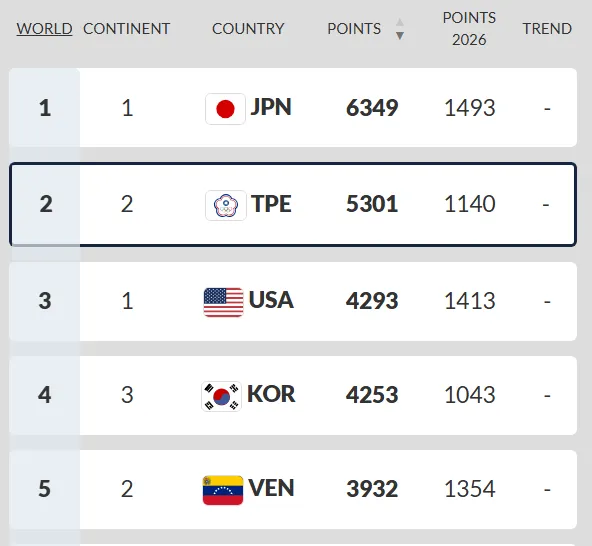
Task: Open the USA country link
Action: coord(271,300)
